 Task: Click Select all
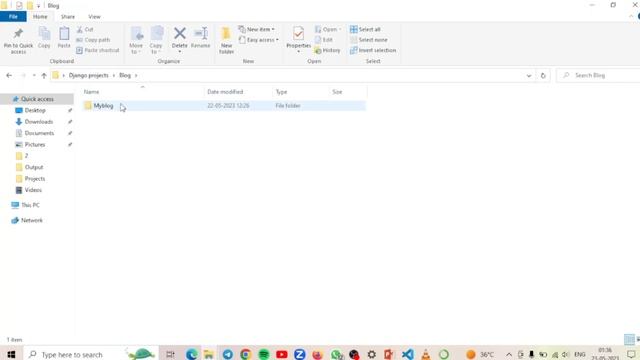365,29
